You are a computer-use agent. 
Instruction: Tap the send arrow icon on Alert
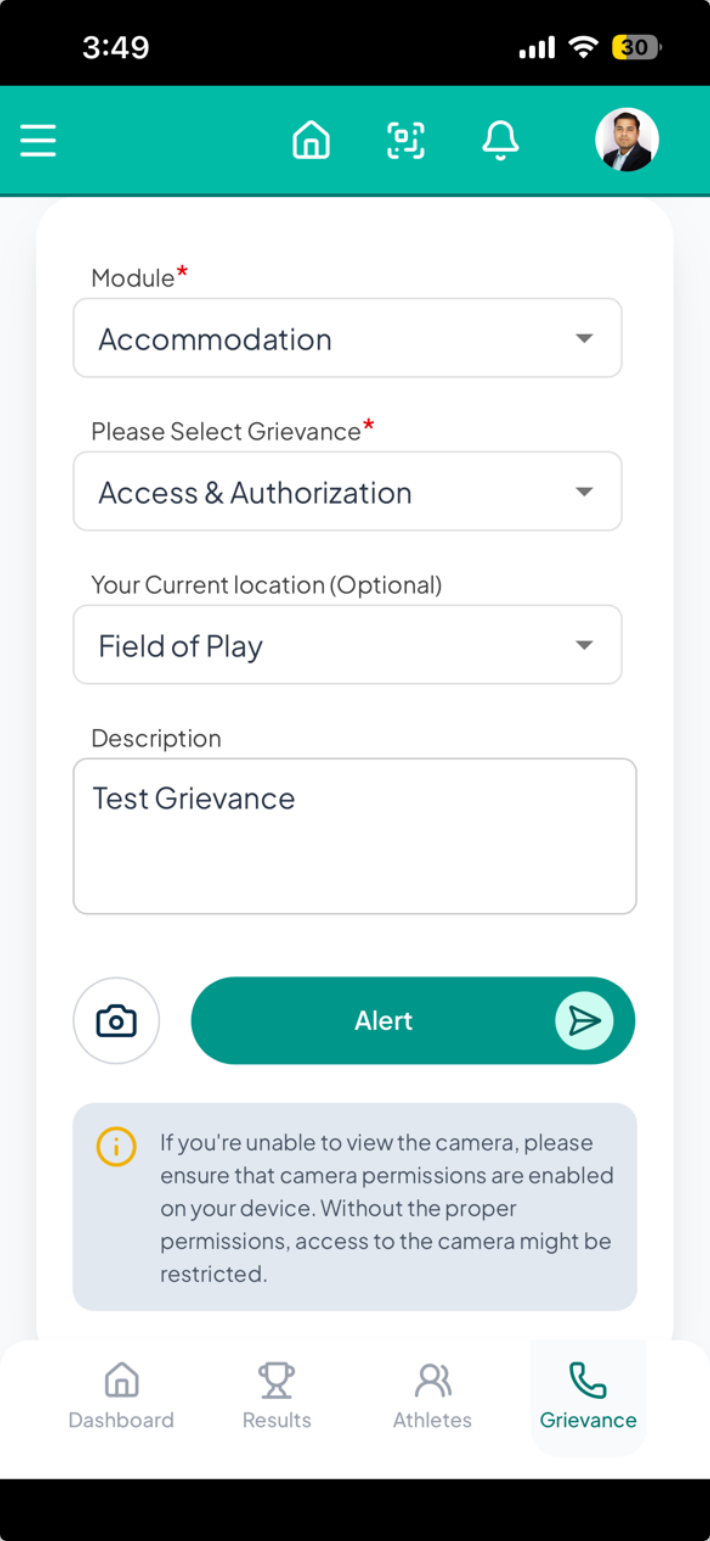pyautogui.click(x=584, y=1021)
